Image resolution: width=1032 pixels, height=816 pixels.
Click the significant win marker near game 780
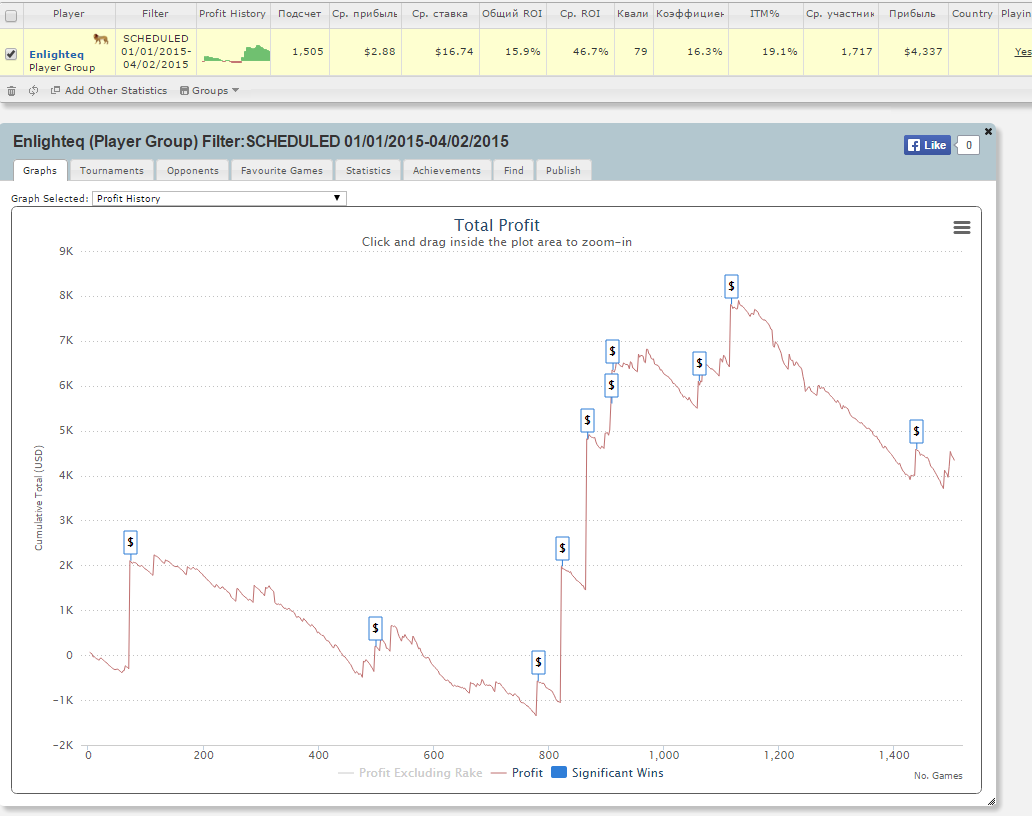click(538, 662)
